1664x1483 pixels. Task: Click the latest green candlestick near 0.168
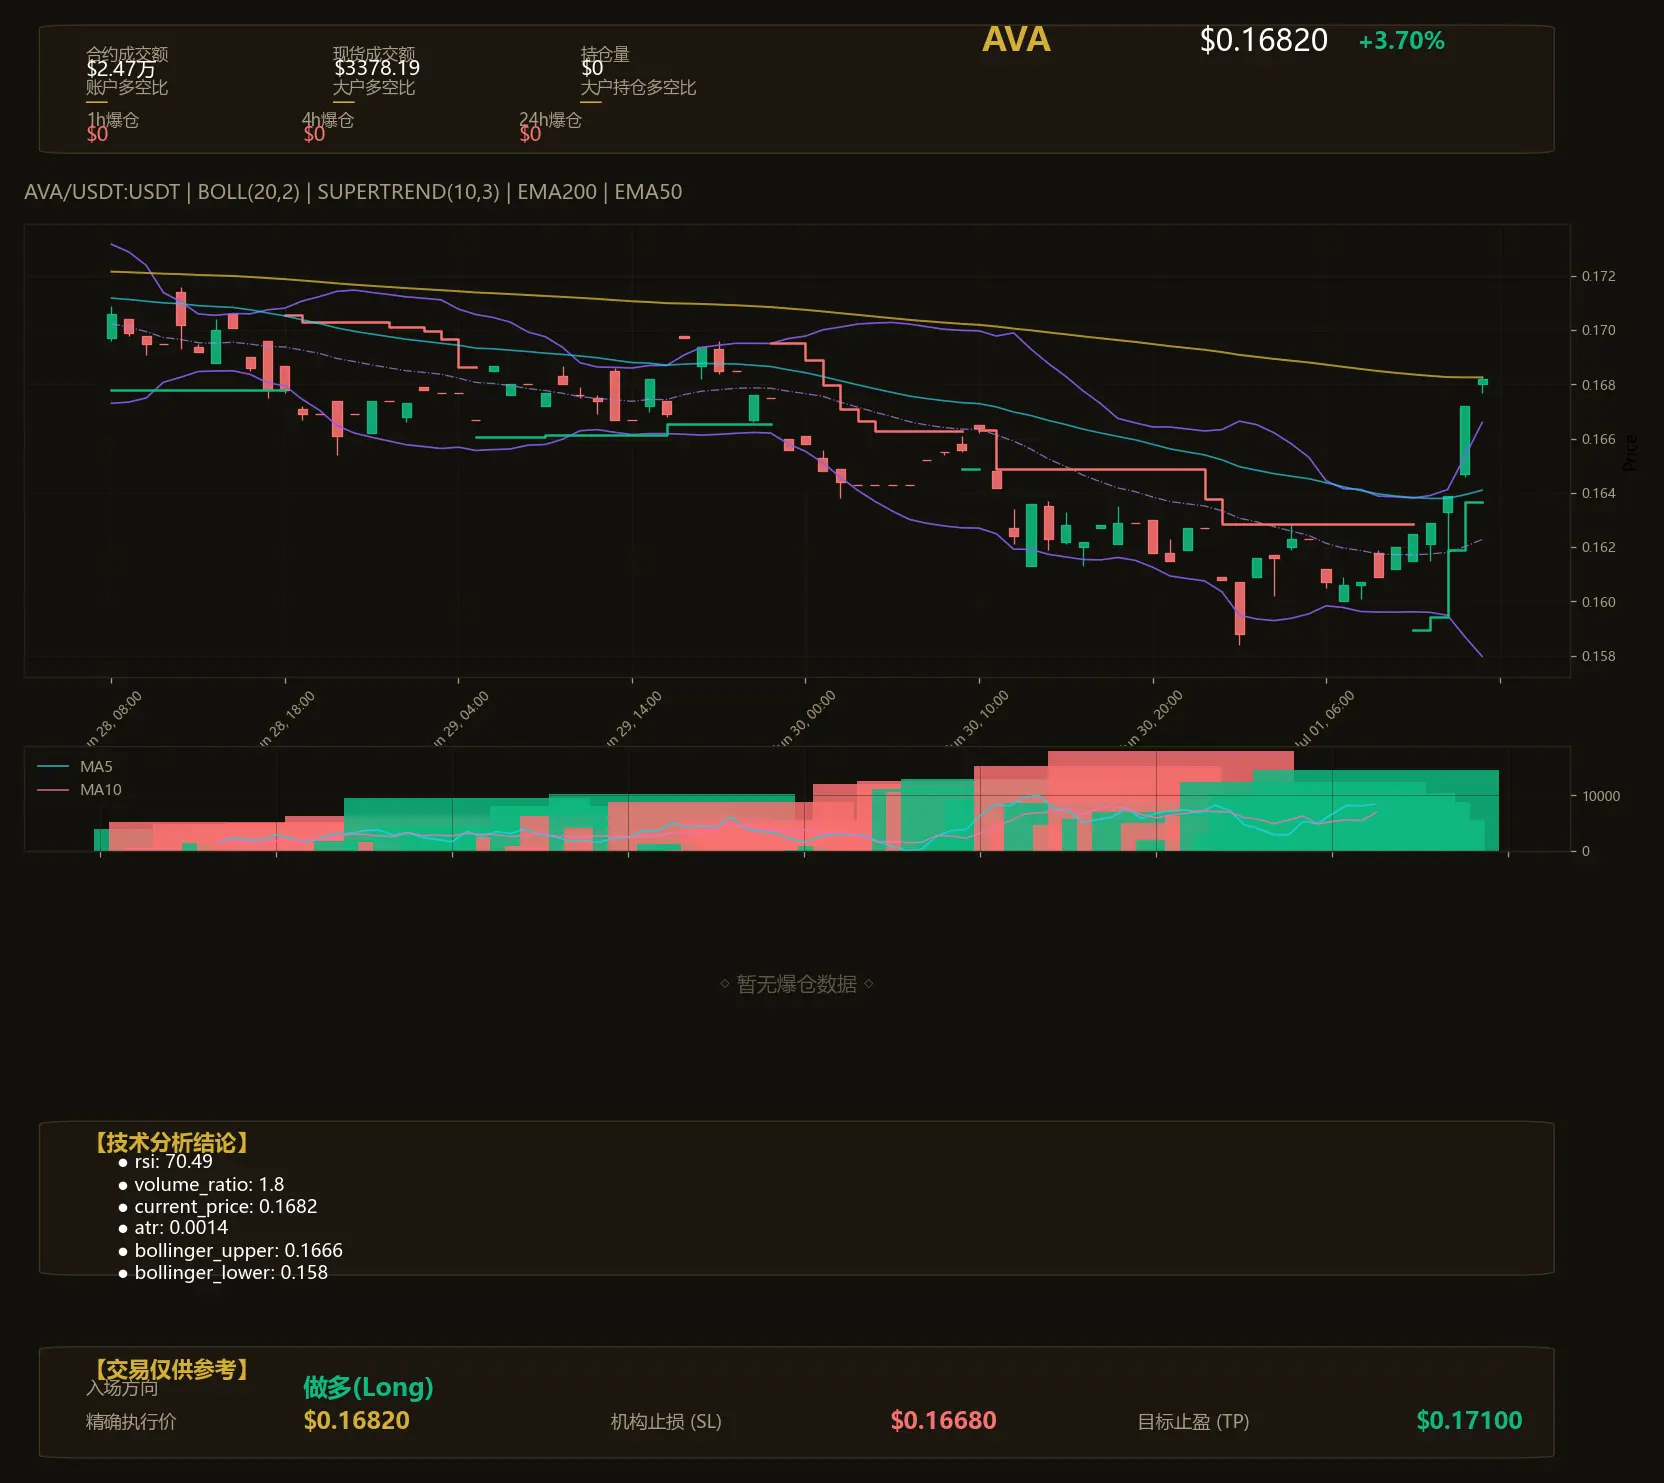click(1483, 382)
